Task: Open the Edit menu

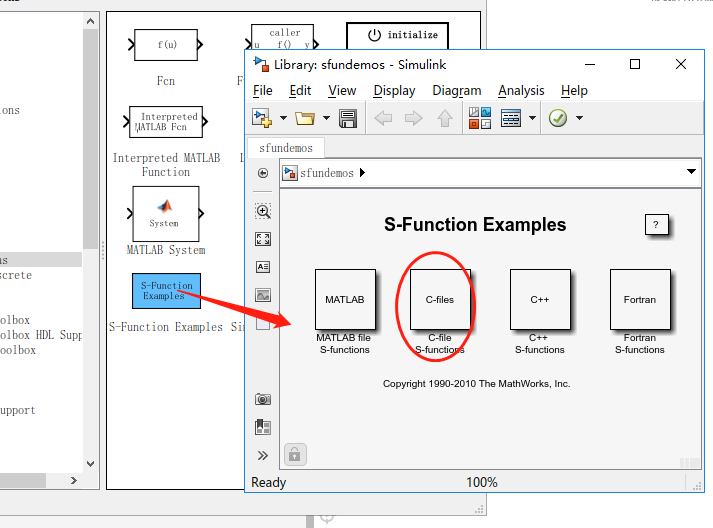Action: [300, 91]
